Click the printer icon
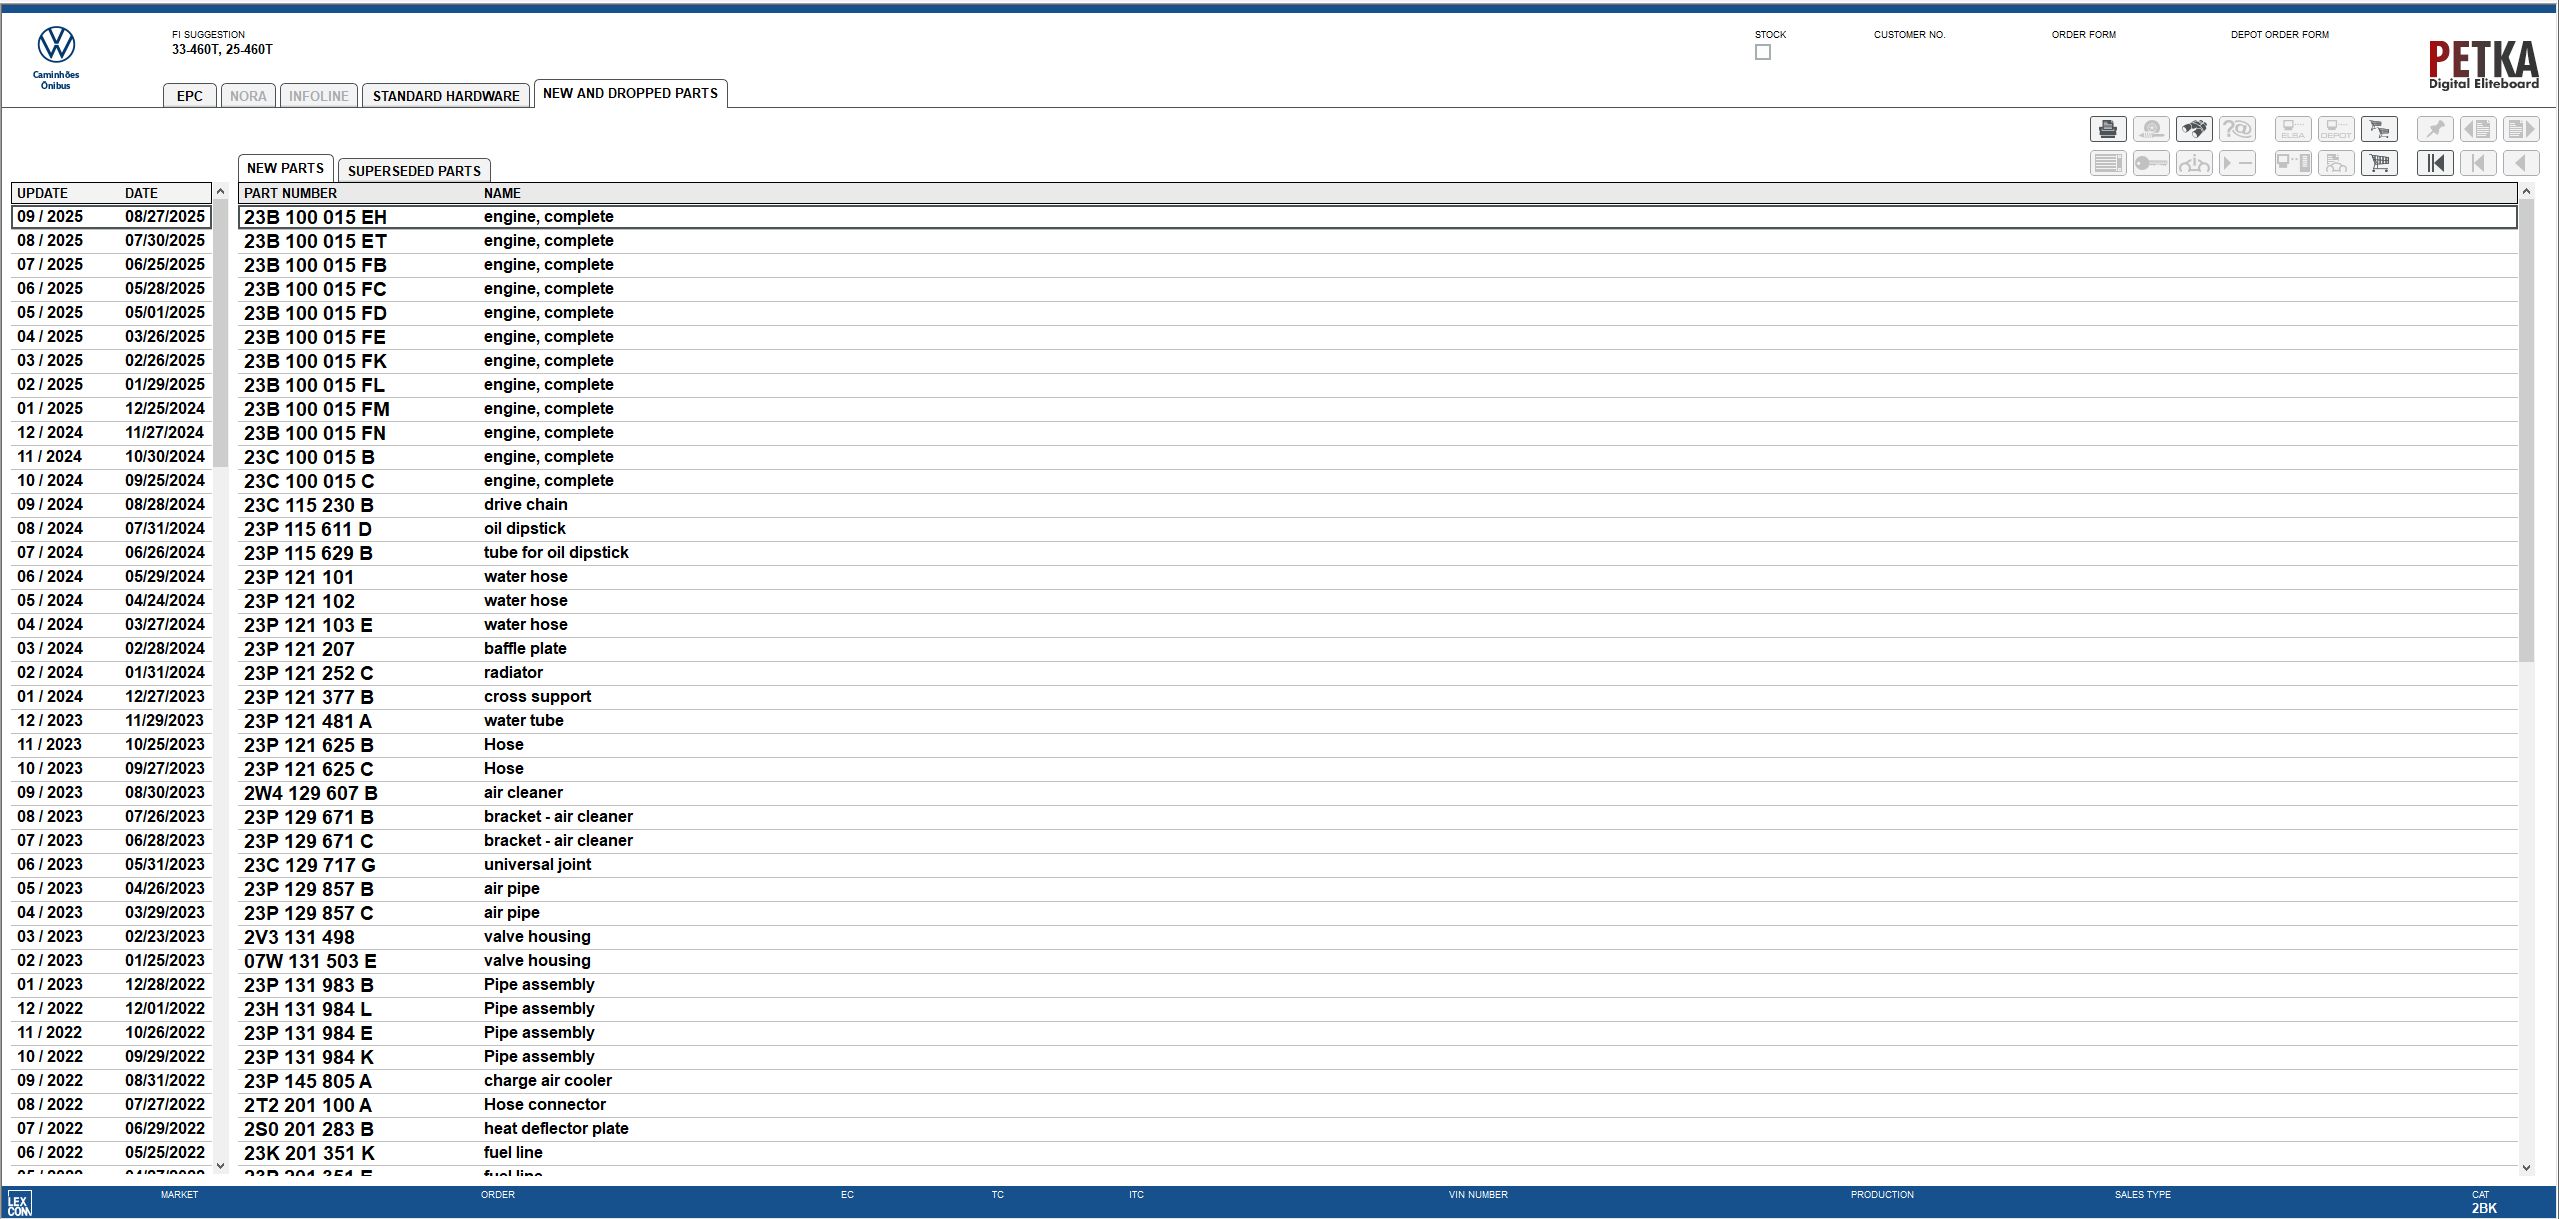The height and width of the screenshot is (1219, 2559). point(2108,129)
